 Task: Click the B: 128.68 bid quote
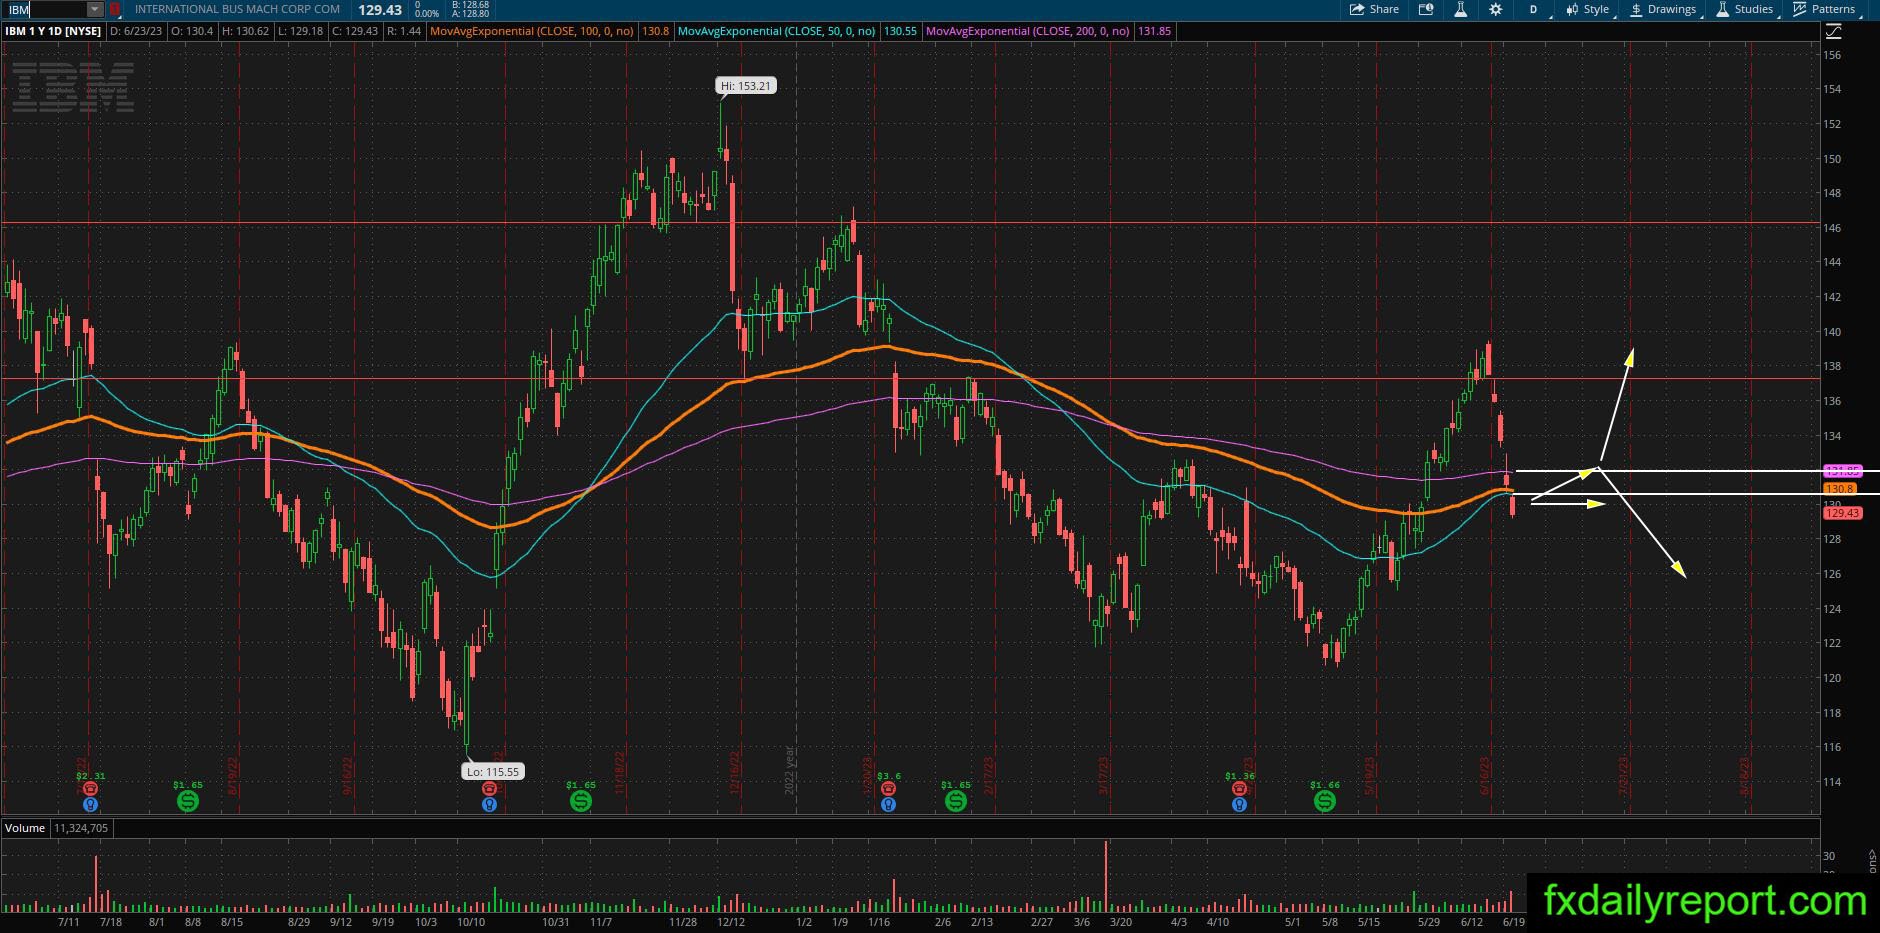click(x=470, y=5)
